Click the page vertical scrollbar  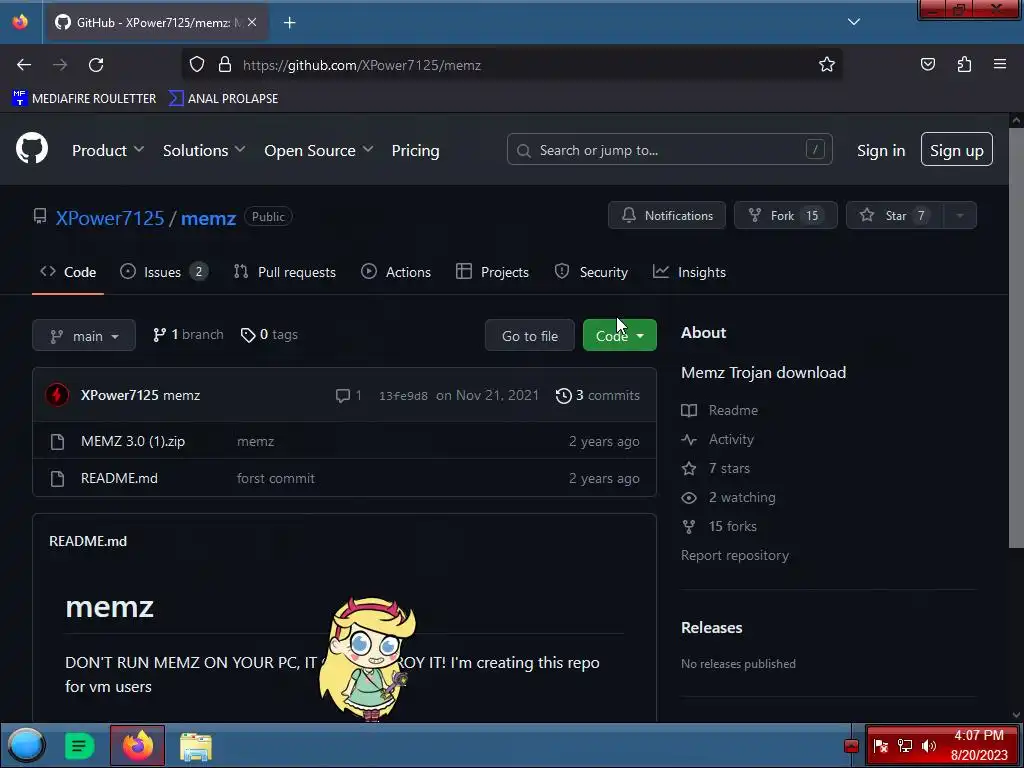point(1016,338)
